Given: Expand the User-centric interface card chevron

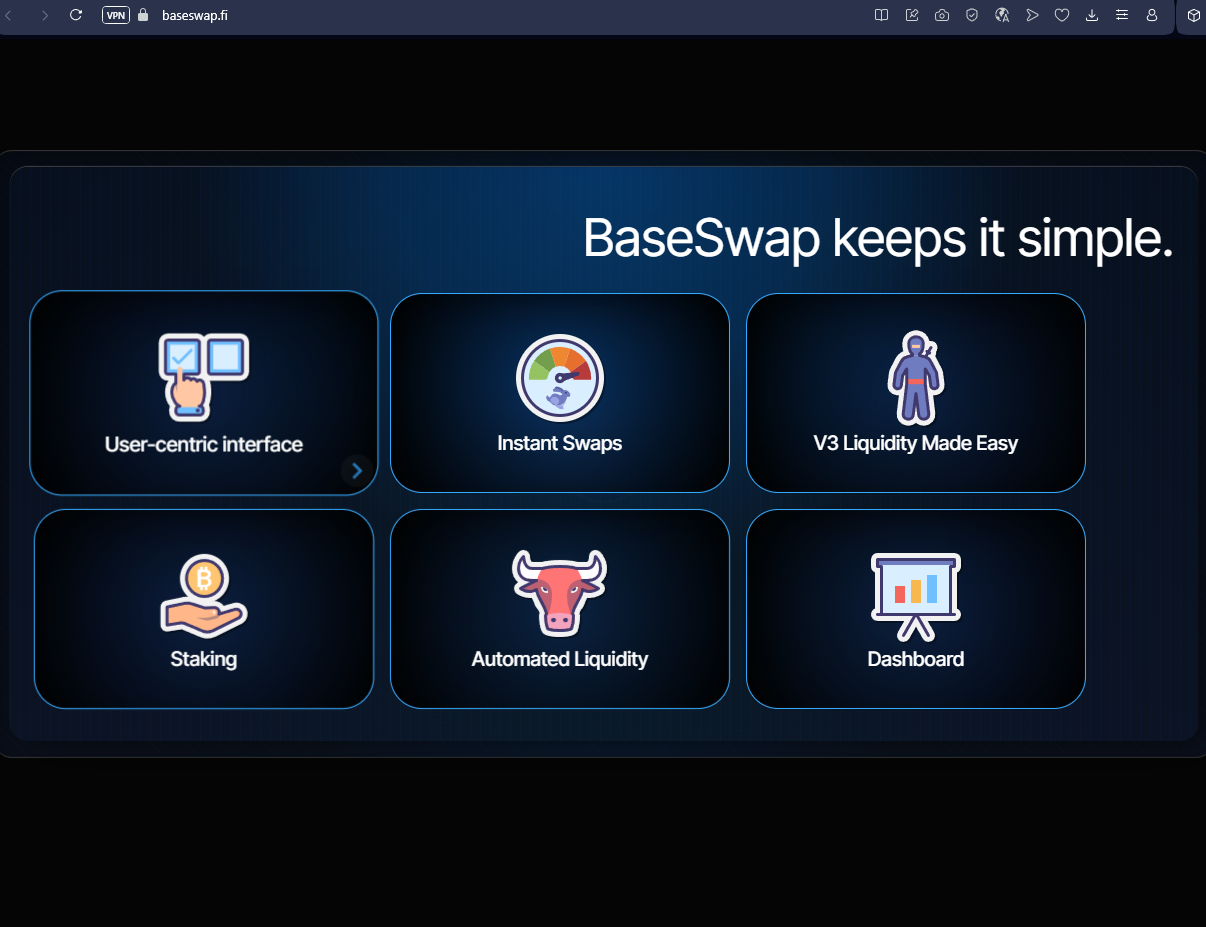Looking at the screenshot, I should 357,470.
